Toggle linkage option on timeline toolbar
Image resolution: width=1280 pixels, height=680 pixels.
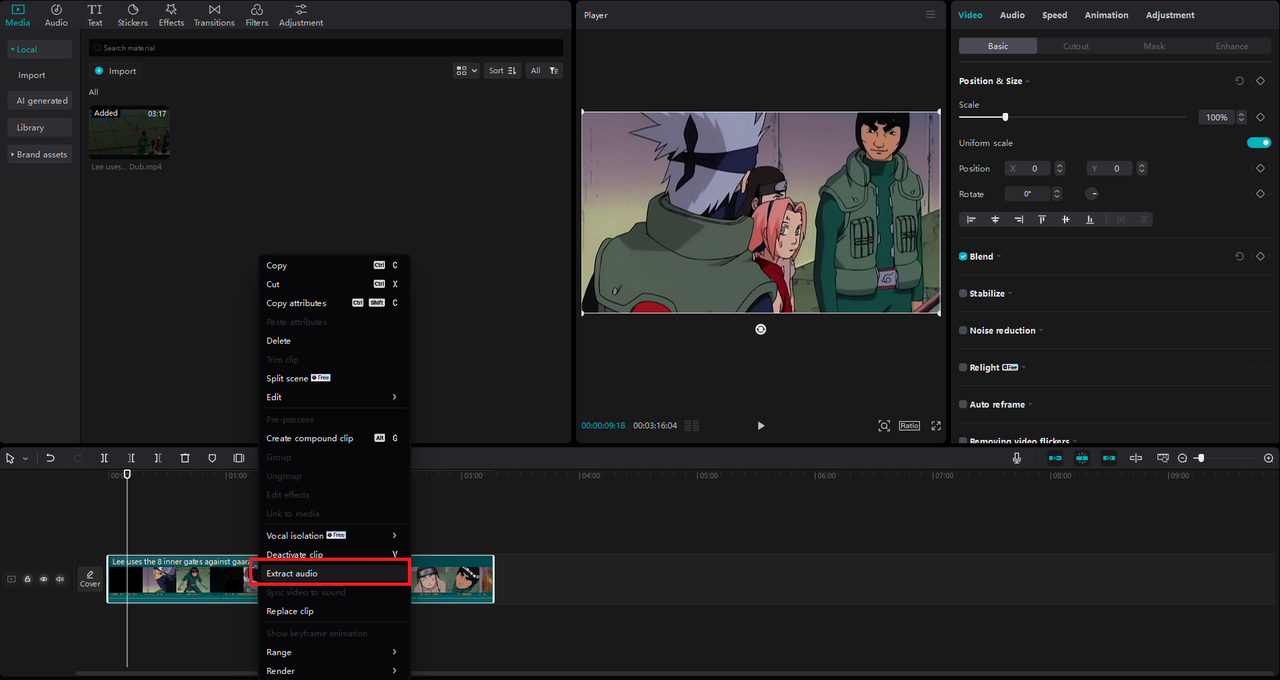coord(1109,458)
